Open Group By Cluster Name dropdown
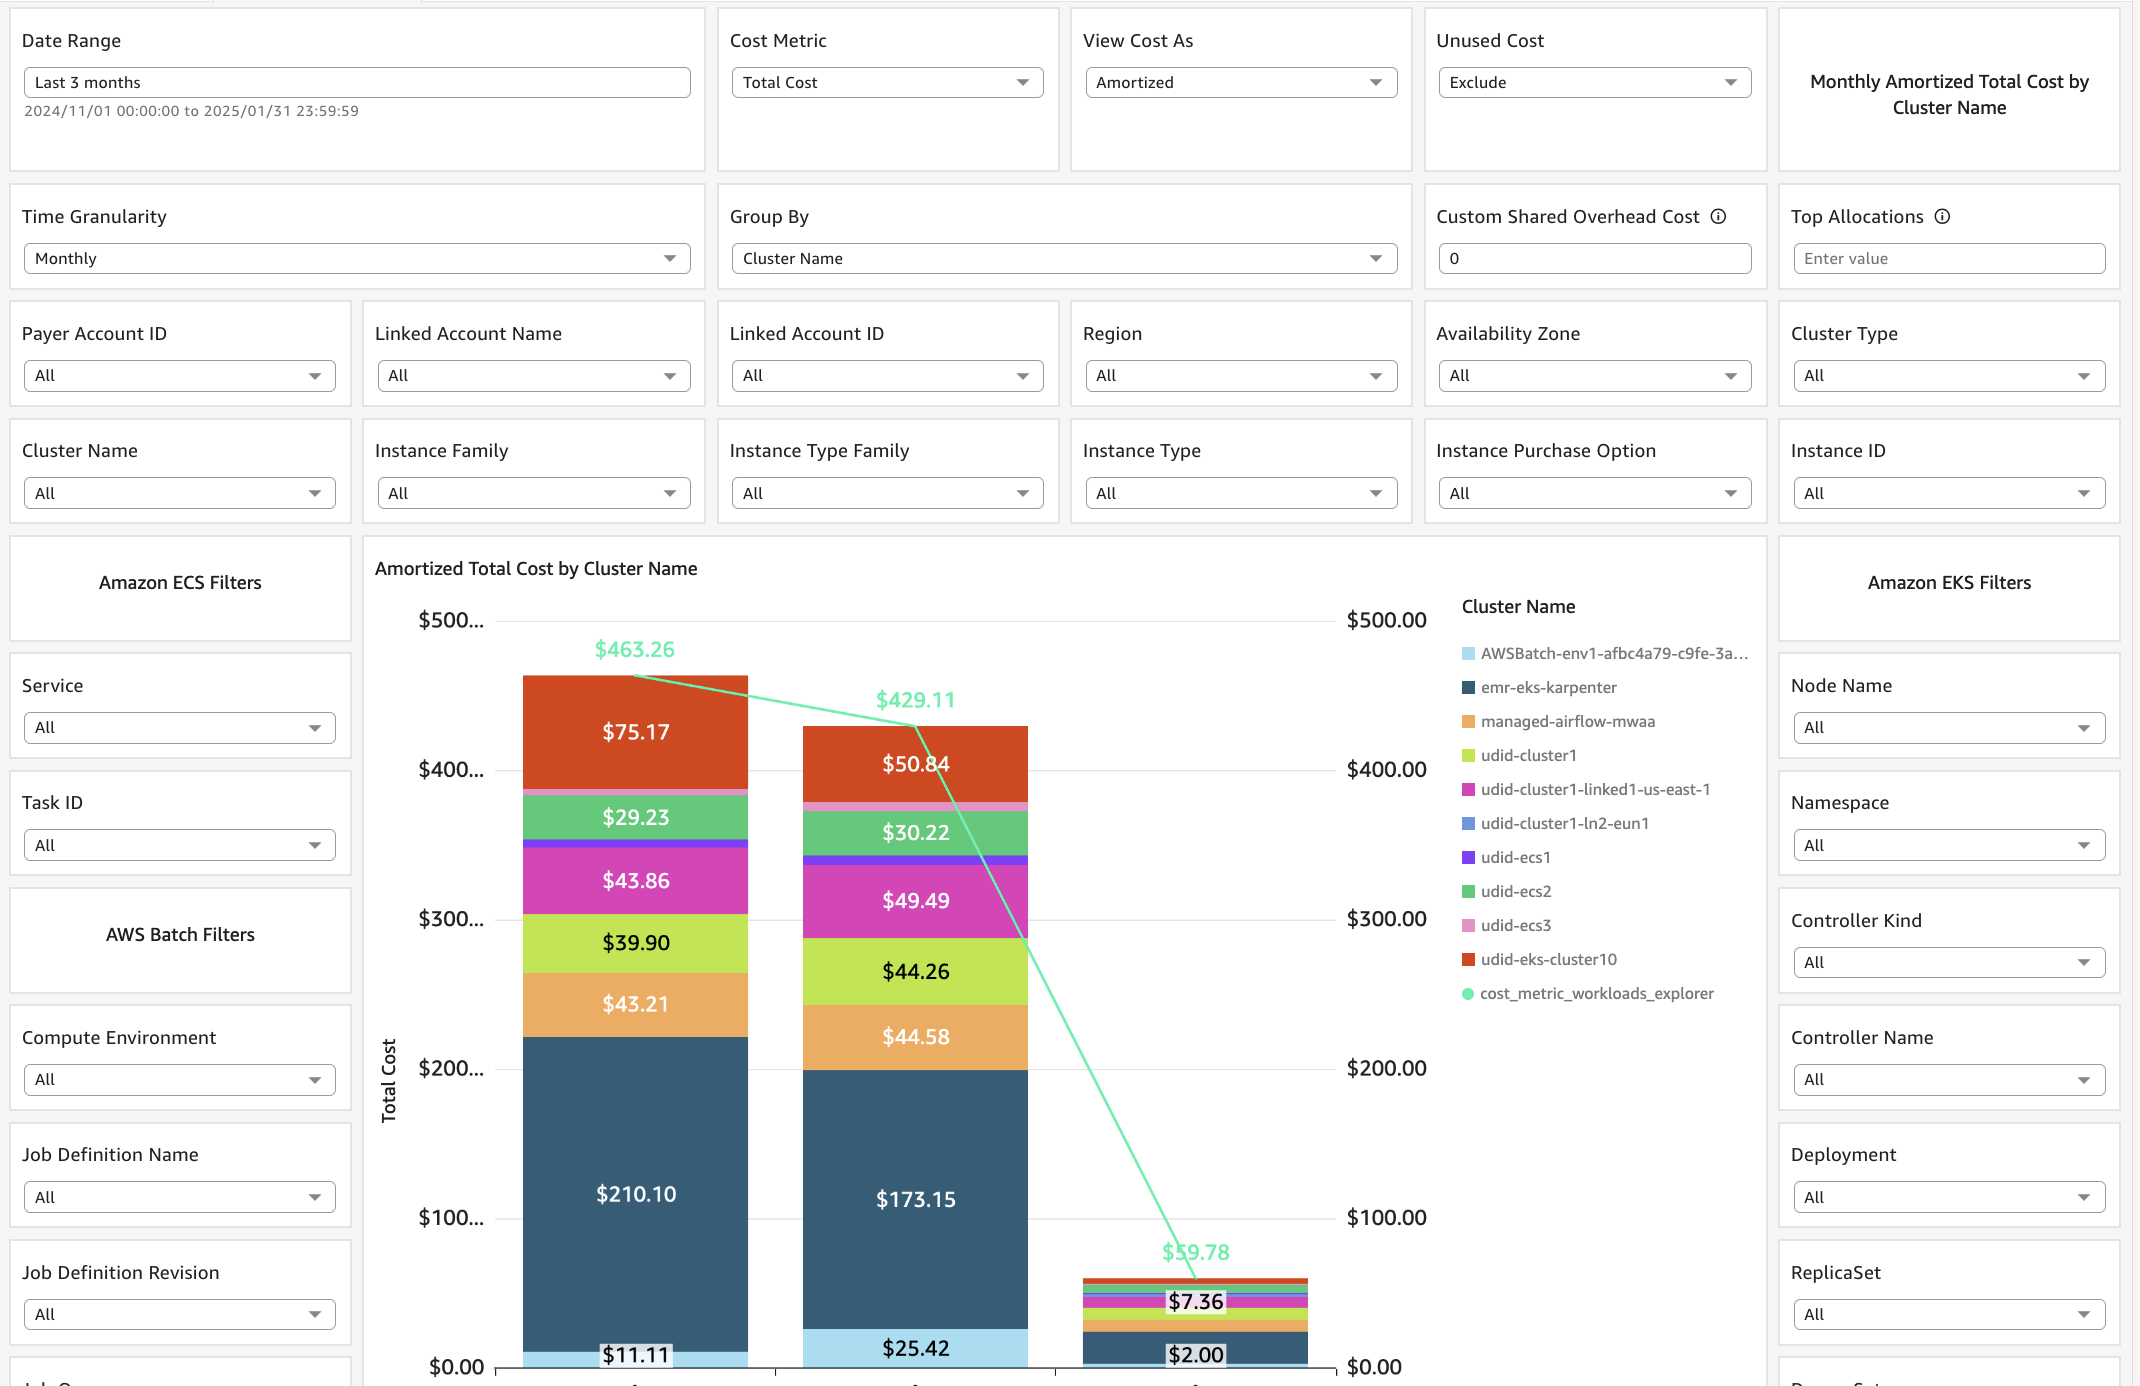Viewport: 2140px width, 1386px height. click(1063, 259)
